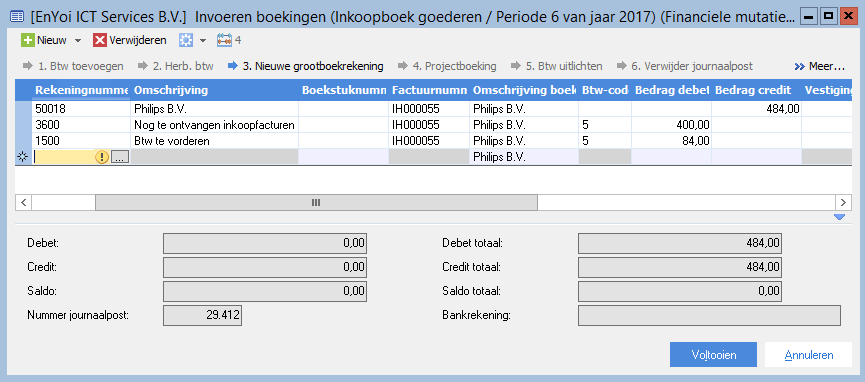Click the debit amount 400,00 cell
Image resolution: width=865 pixels, height=382 pixels.
(671, 125)
